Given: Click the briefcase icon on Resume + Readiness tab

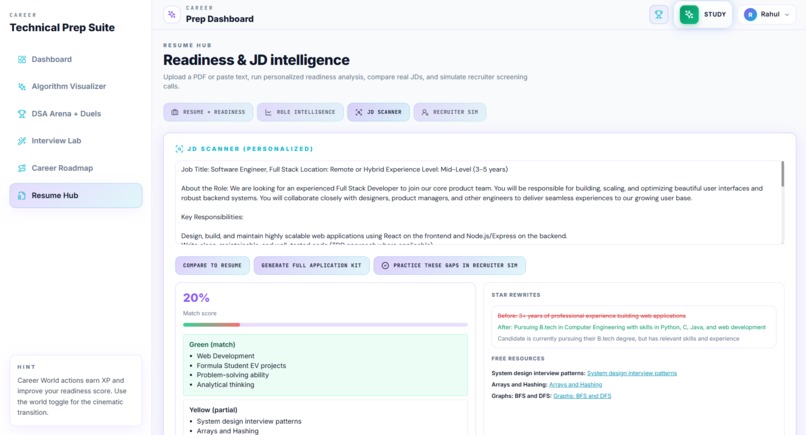Looking at the screenshot, I should 175,112.
